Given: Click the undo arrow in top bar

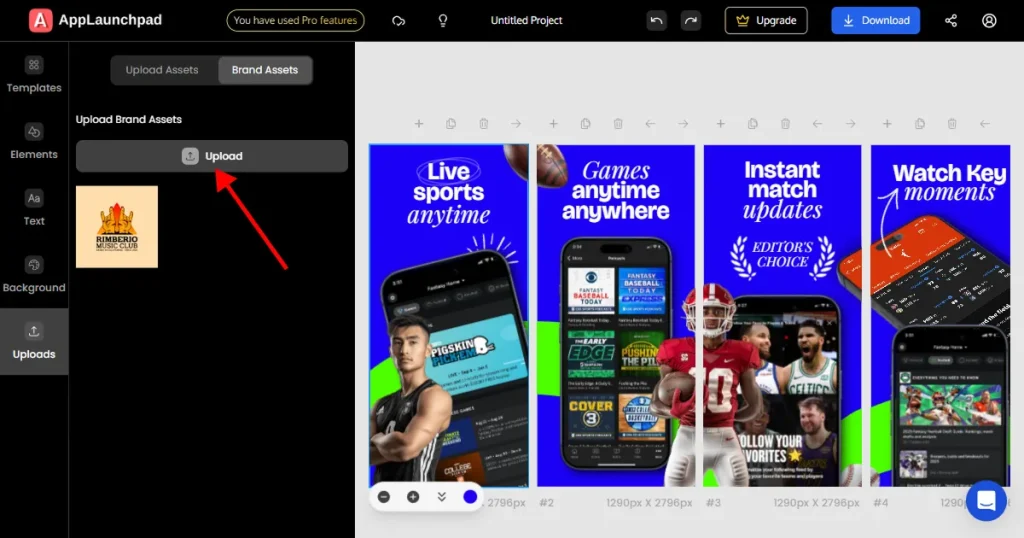Looking at the screenshot, I should tap(656, 20).
